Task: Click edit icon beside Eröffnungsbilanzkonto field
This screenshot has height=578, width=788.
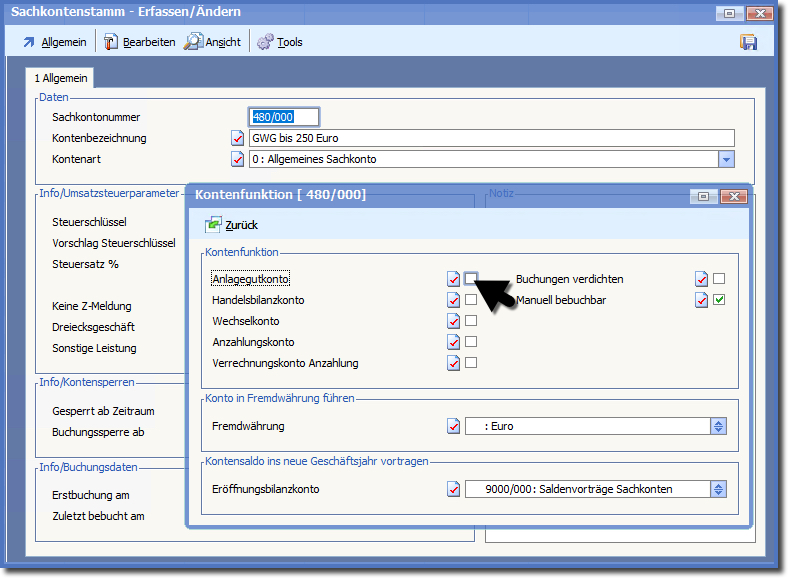Action: pyautogui.click(x=453, y=489)
